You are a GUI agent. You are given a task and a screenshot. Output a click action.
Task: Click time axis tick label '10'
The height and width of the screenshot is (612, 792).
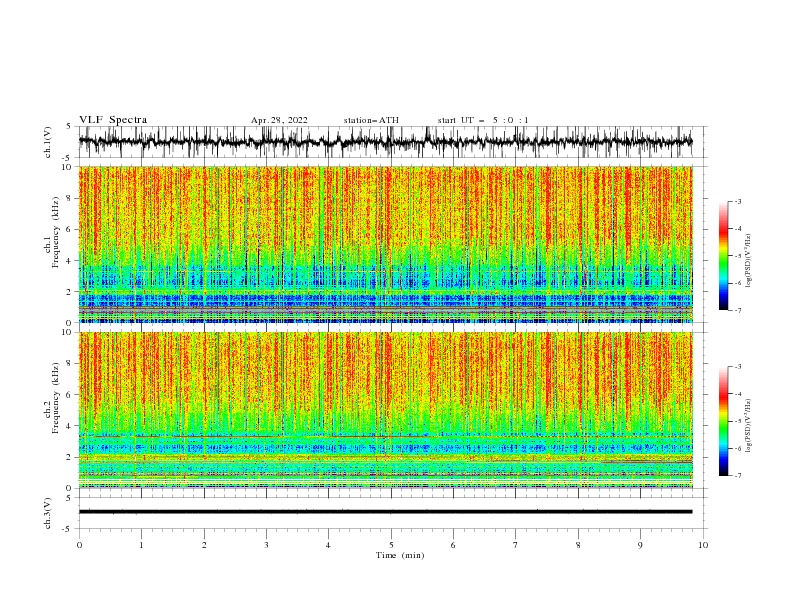(703, 545)
